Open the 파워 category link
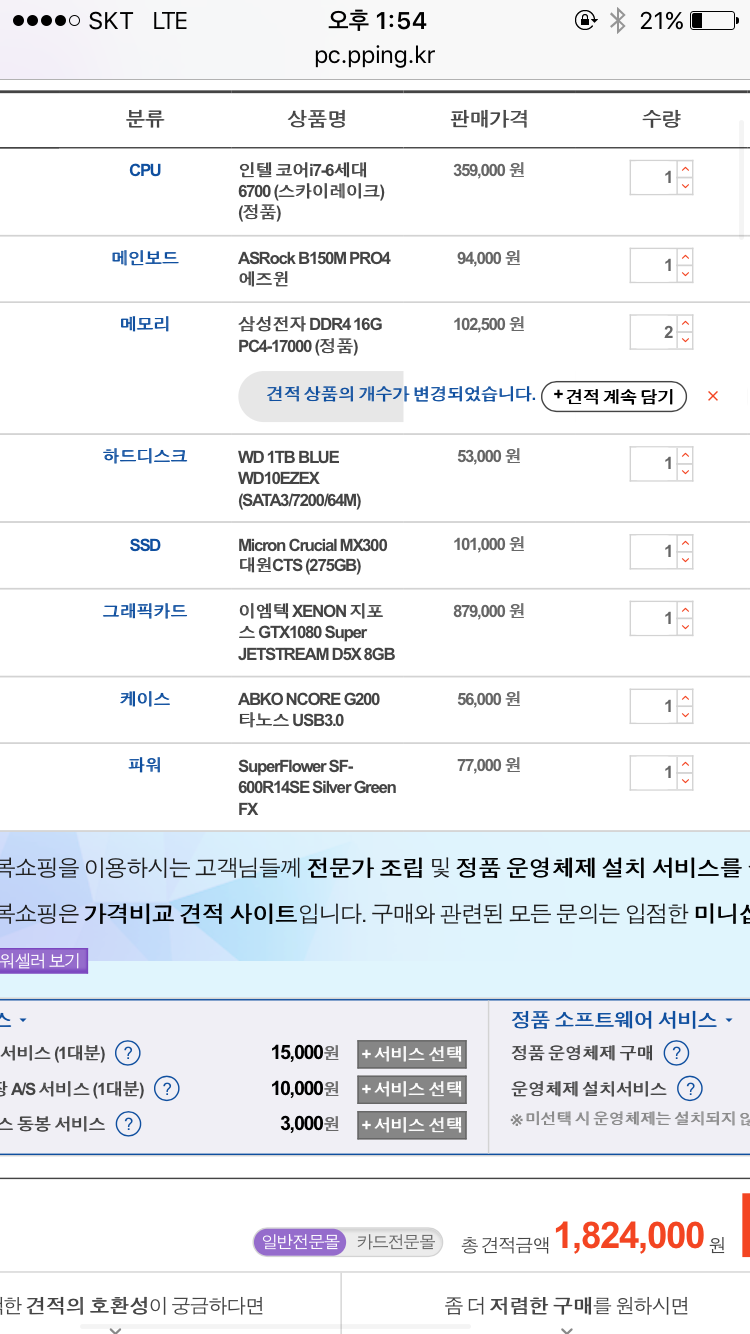The height and width of the screenshot is (1334, 750). (x=145, y=764)
